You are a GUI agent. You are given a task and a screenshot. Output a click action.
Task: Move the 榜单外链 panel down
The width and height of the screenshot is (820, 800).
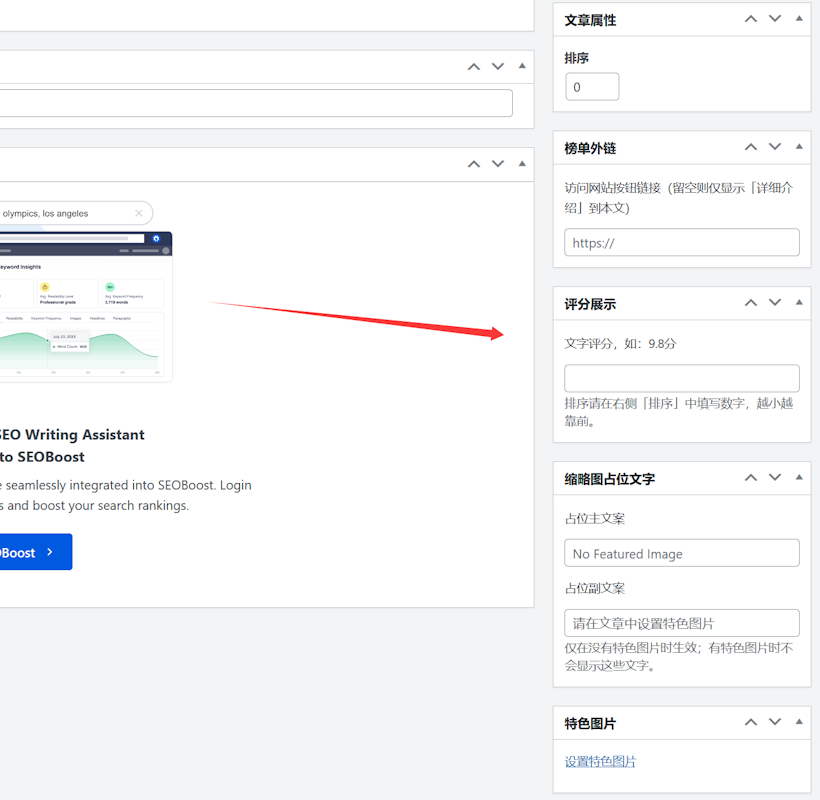(x=774, y=147)
